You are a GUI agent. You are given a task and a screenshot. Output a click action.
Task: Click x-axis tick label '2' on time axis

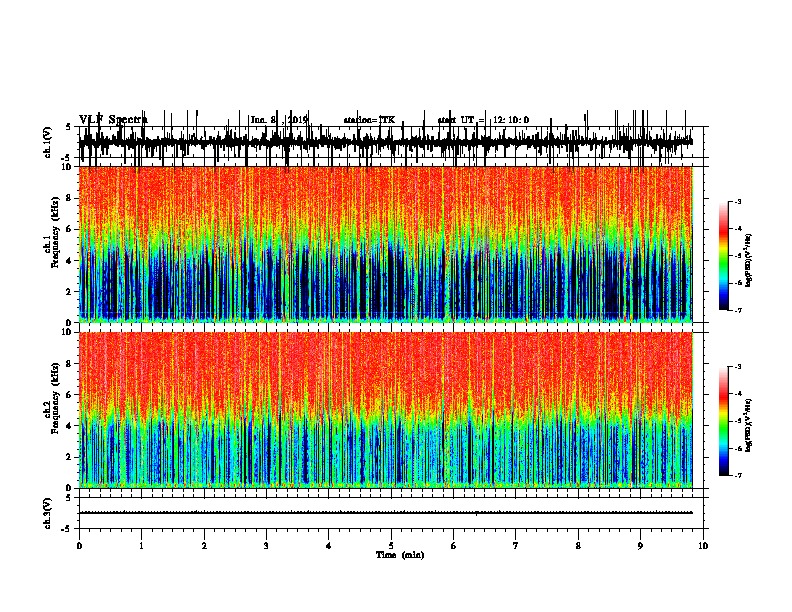[x=204, y=546]
